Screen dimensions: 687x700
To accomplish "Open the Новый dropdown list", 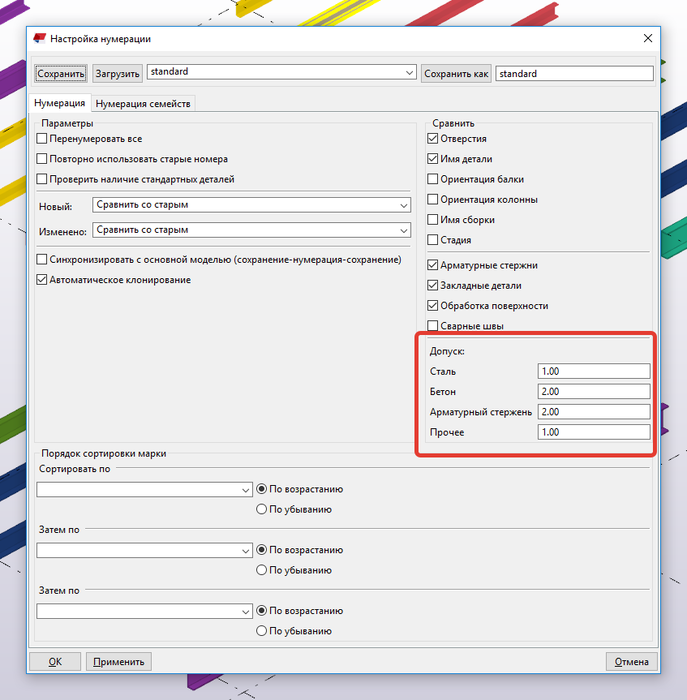I will point(252,205).
